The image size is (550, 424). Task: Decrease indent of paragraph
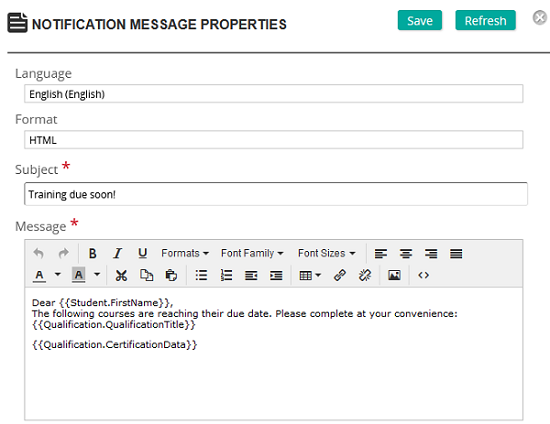pyautogui.click(x=251, y=276)
